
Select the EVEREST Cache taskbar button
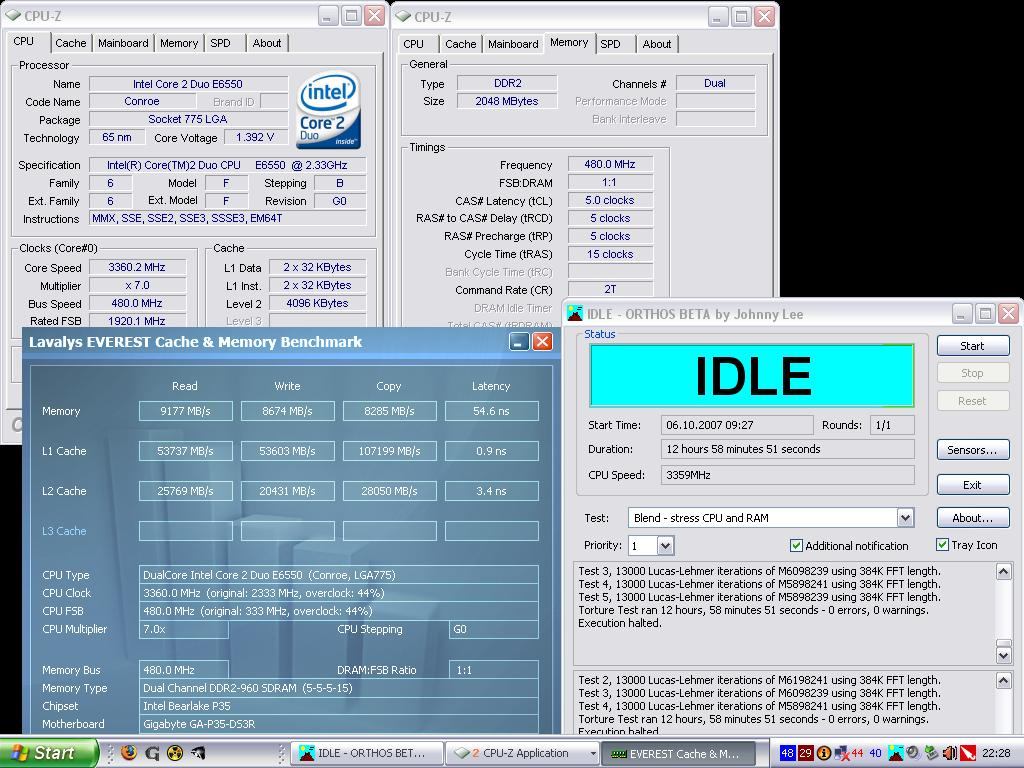[x=677, y=753]
